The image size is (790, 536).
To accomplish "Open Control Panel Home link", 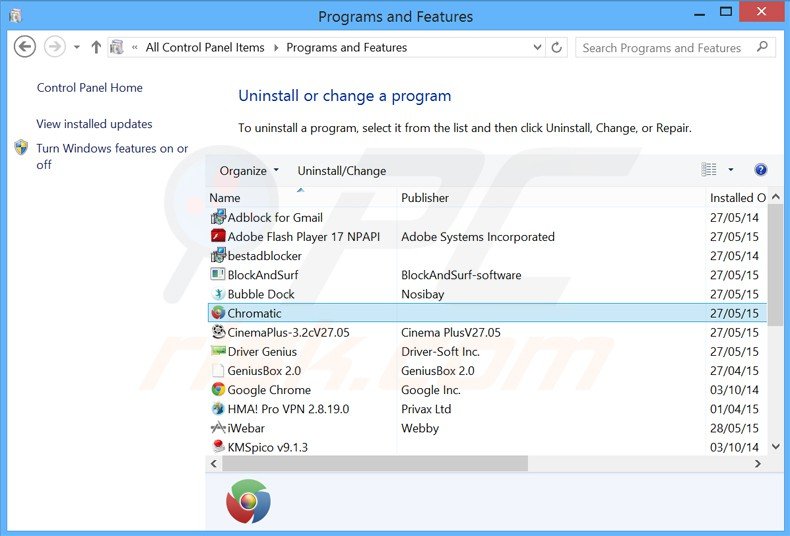I will [90, 88].
